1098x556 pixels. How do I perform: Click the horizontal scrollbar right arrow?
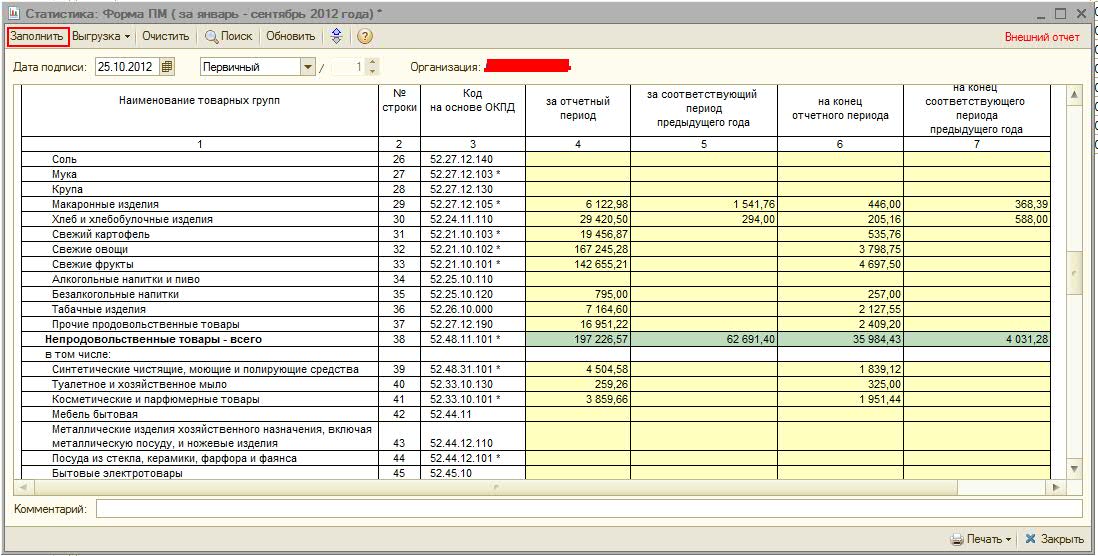[x=1056, y=486]
